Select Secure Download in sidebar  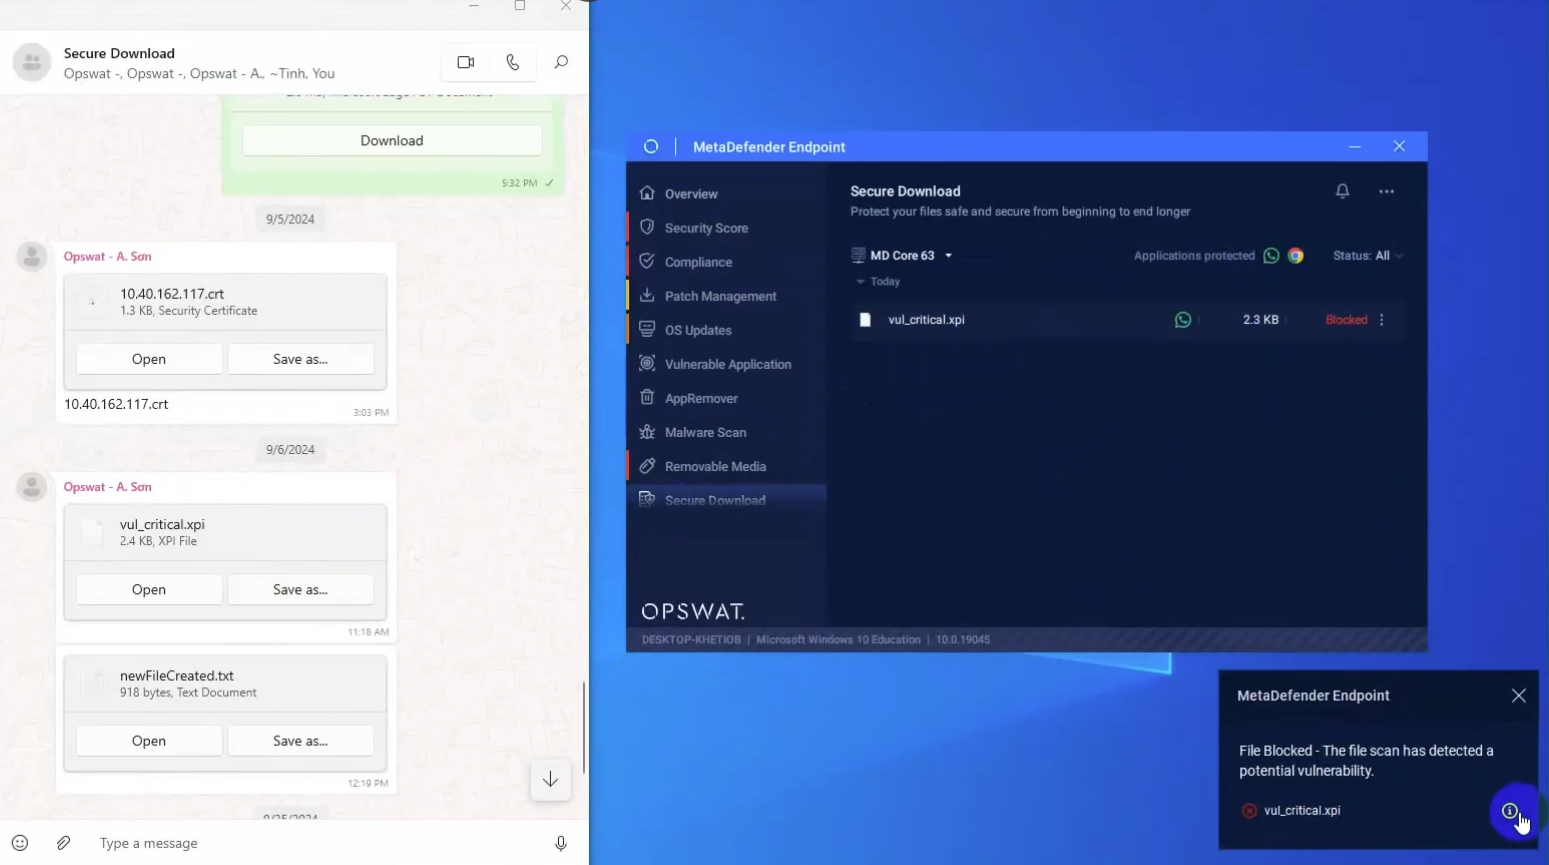[x=726, y=500]
